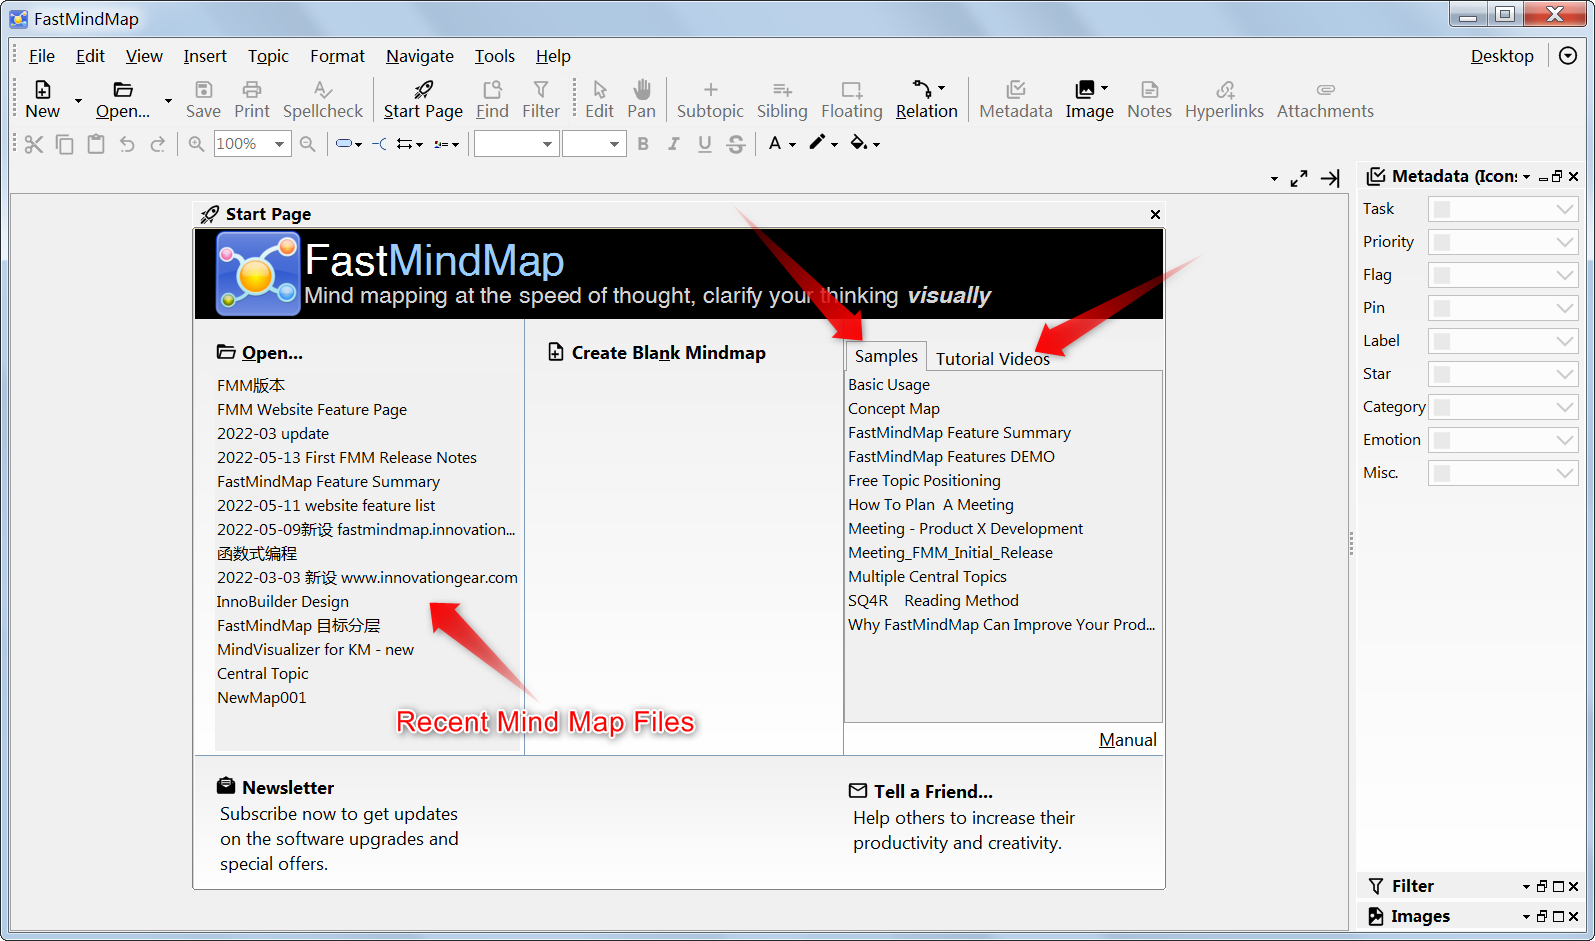Click the Zoom out magnifier icon

tap(308, 144)
